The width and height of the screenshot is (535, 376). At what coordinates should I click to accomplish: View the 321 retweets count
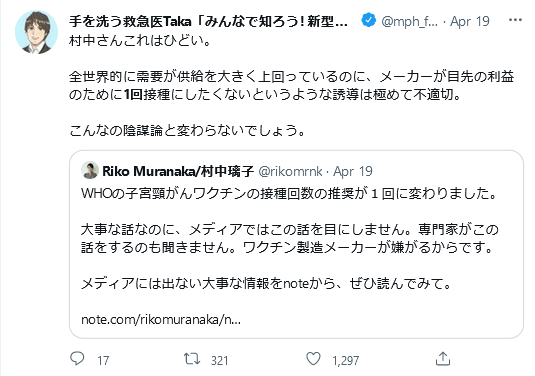coord(219,361)
